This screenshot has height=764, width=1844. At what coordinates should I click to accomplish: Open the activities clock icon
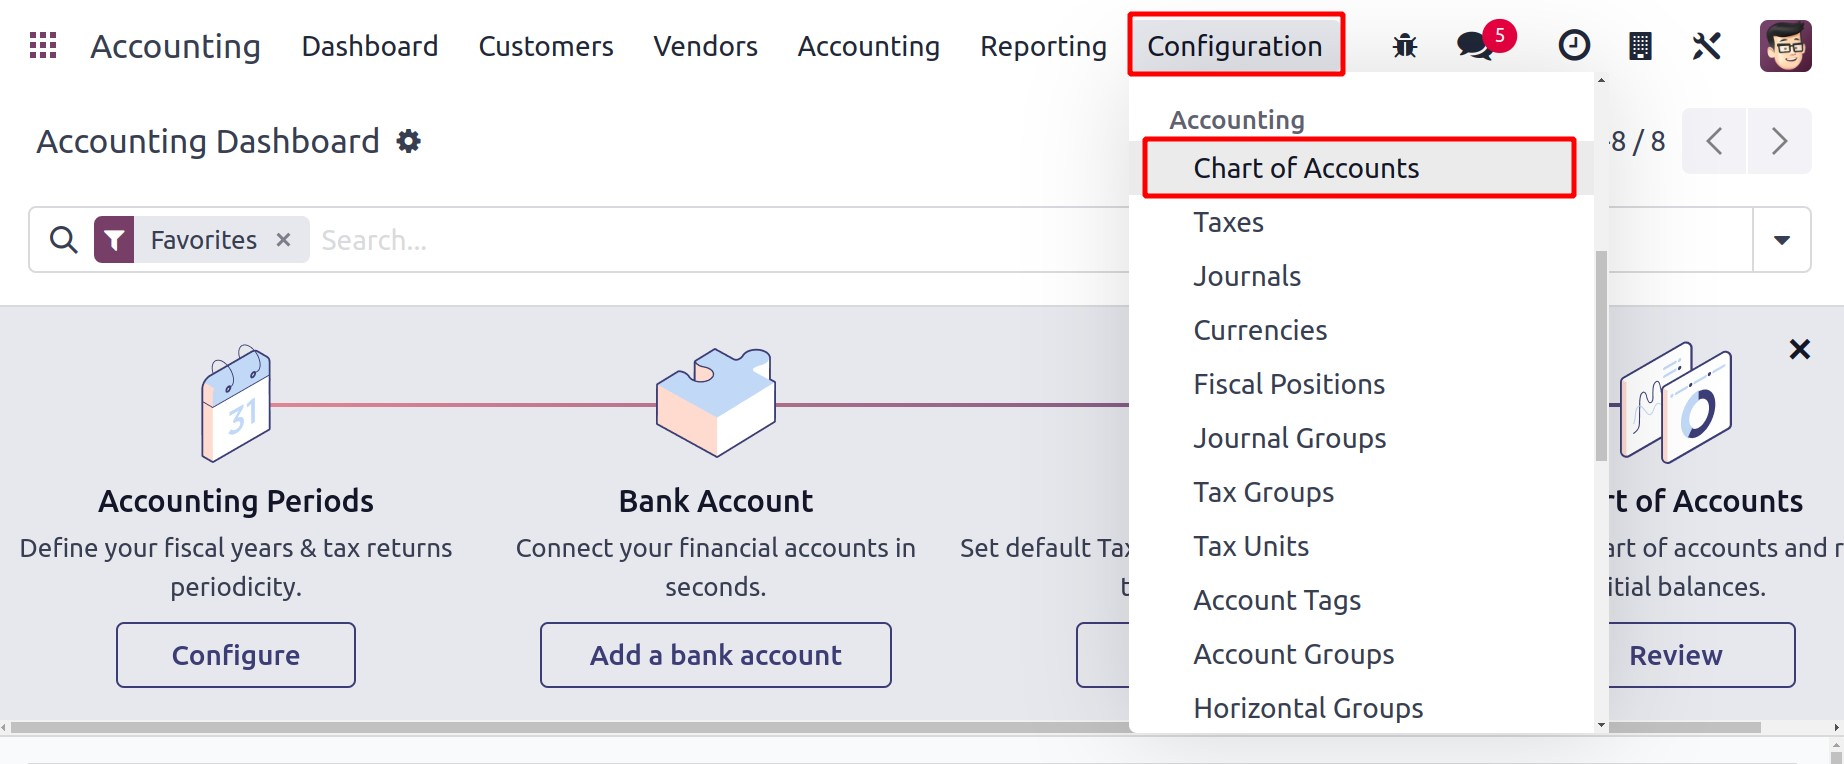(x=1574, y=46)
